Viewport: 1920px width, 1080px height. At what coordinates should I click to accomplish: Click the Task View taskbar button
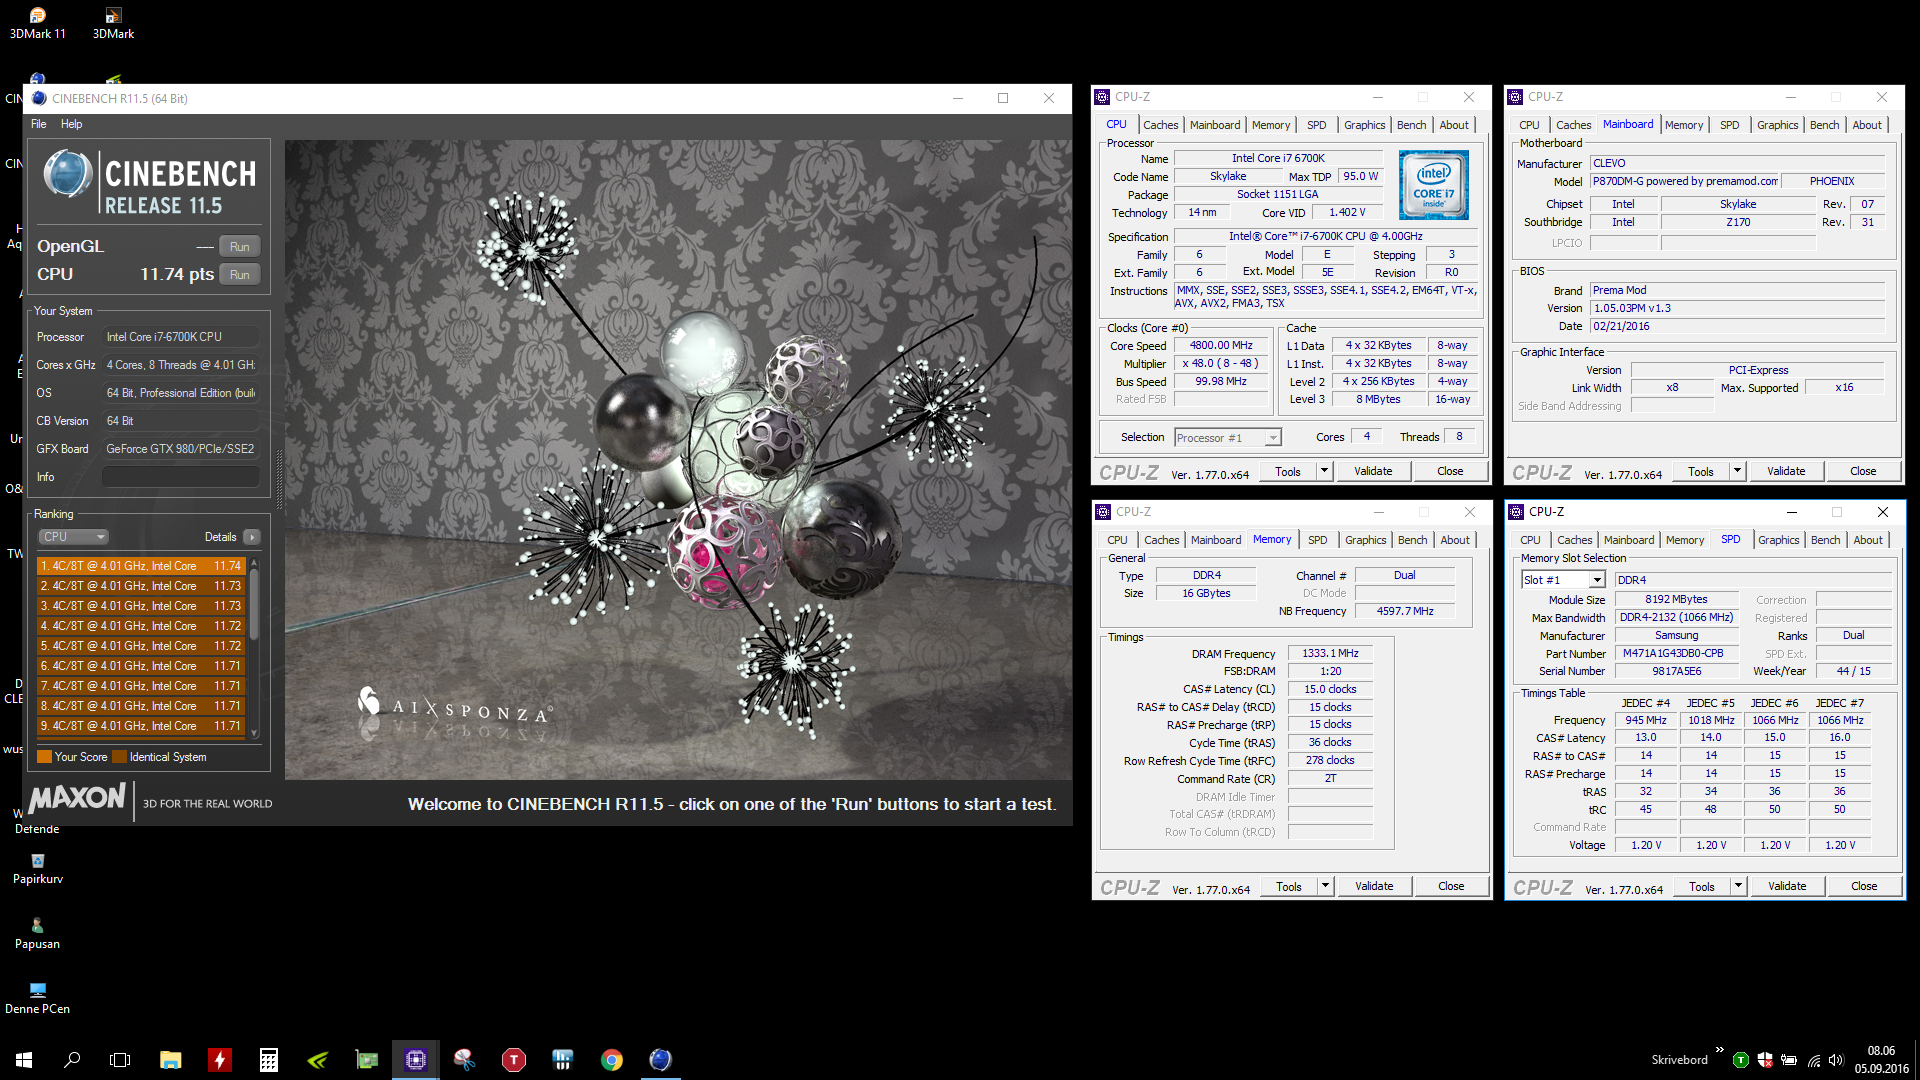pos(120,1060)
